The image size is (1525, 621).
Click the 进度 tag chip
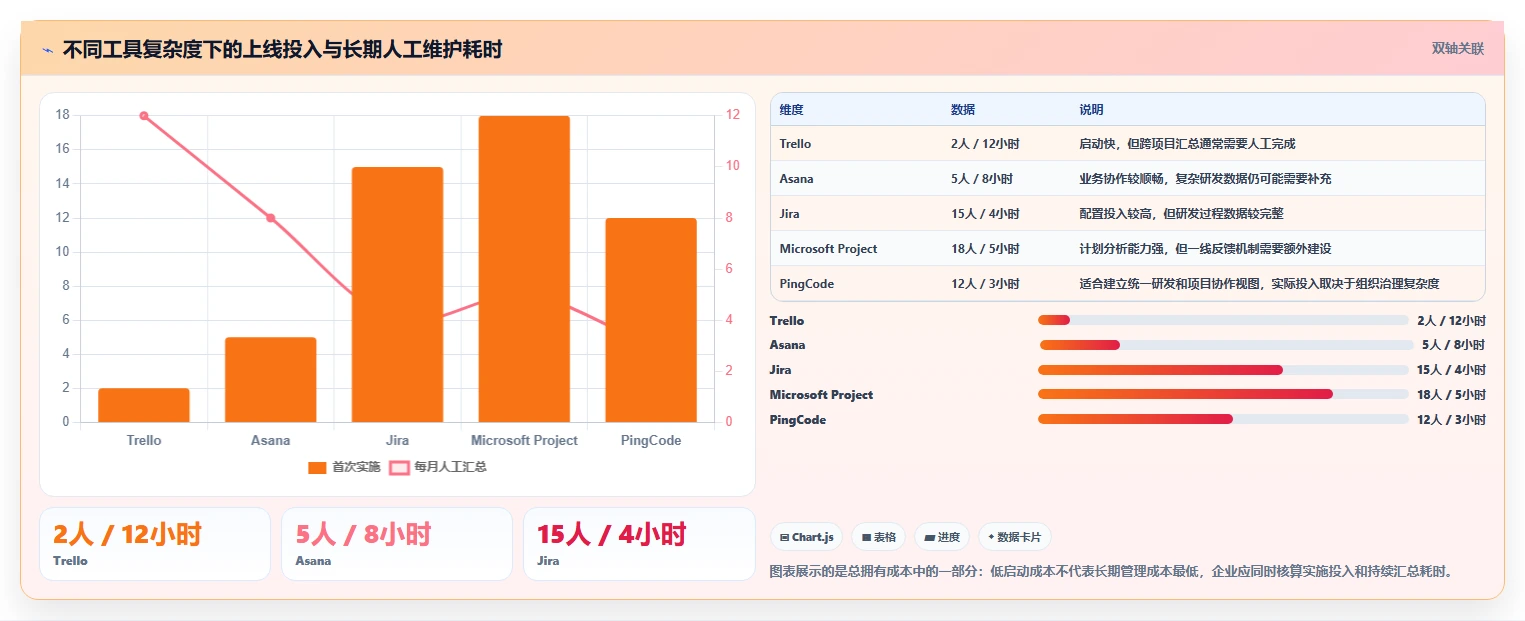click(x=942, y=537)
